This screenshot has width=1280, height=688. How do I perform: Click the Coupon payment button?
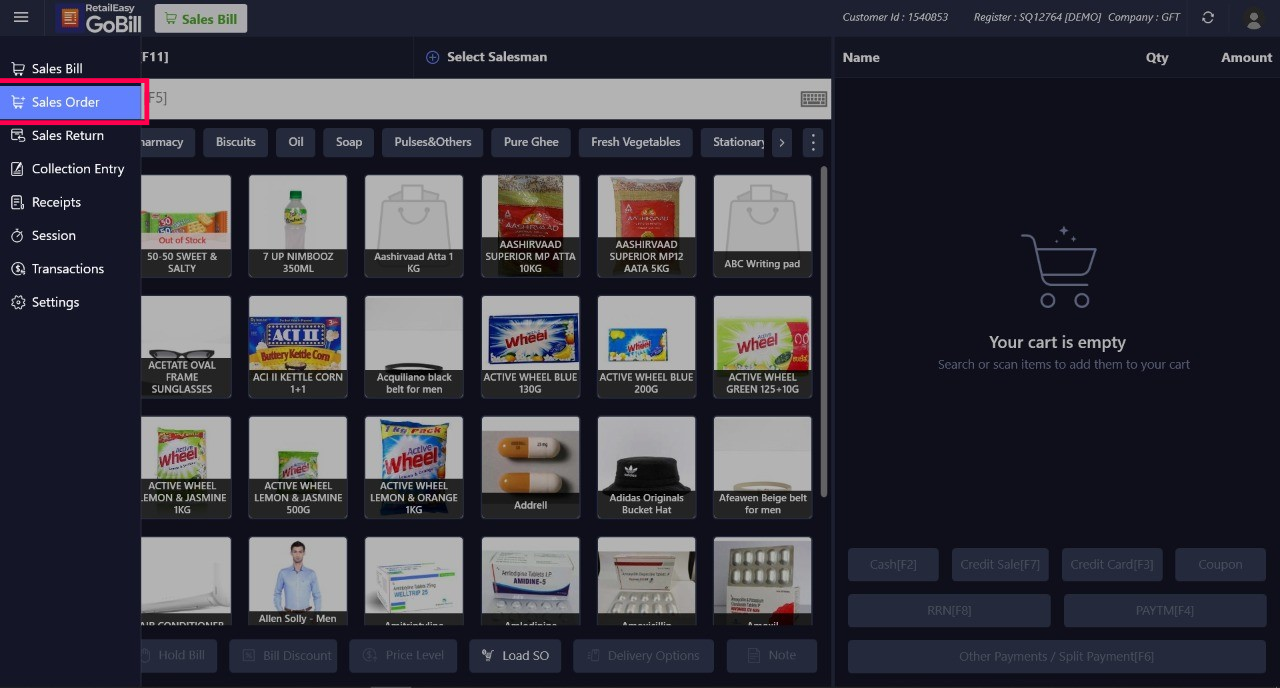(x=1220, y=565)
